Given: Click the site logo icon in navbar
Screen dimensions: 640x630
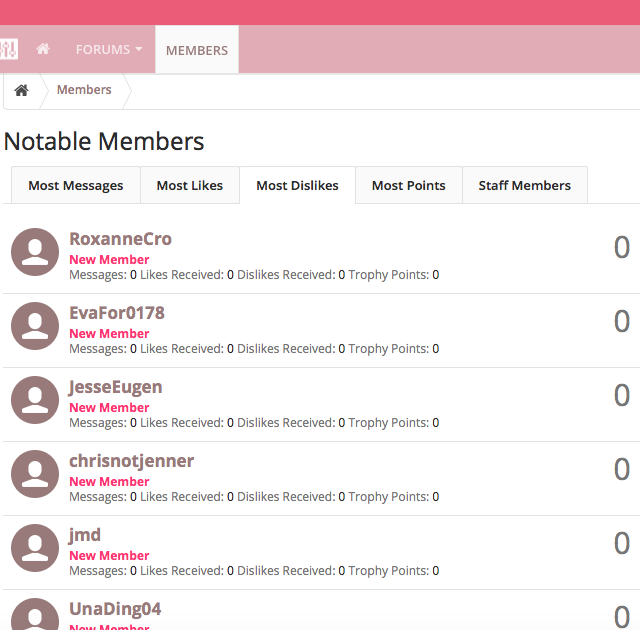Looking at the screenshot, I should (x=9, y=49).
